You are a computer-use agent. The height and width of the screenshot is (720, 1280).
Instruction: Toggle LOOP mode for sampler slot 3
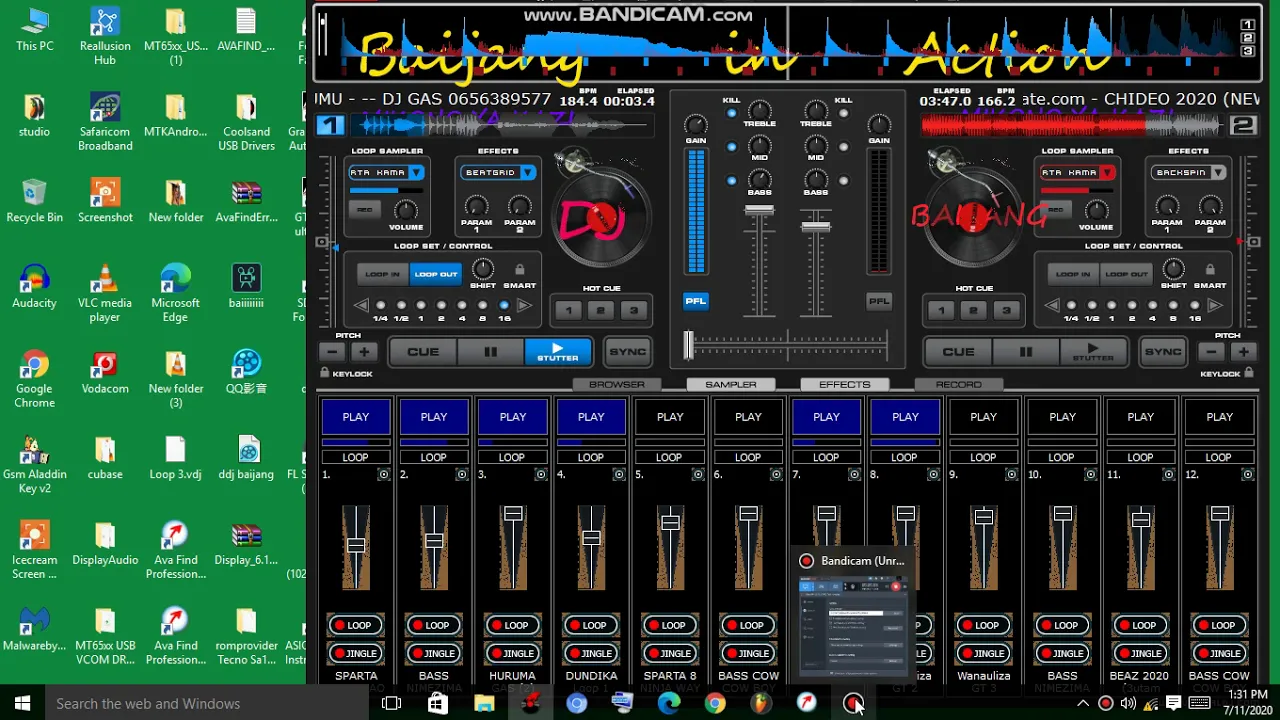coord(512,457)
